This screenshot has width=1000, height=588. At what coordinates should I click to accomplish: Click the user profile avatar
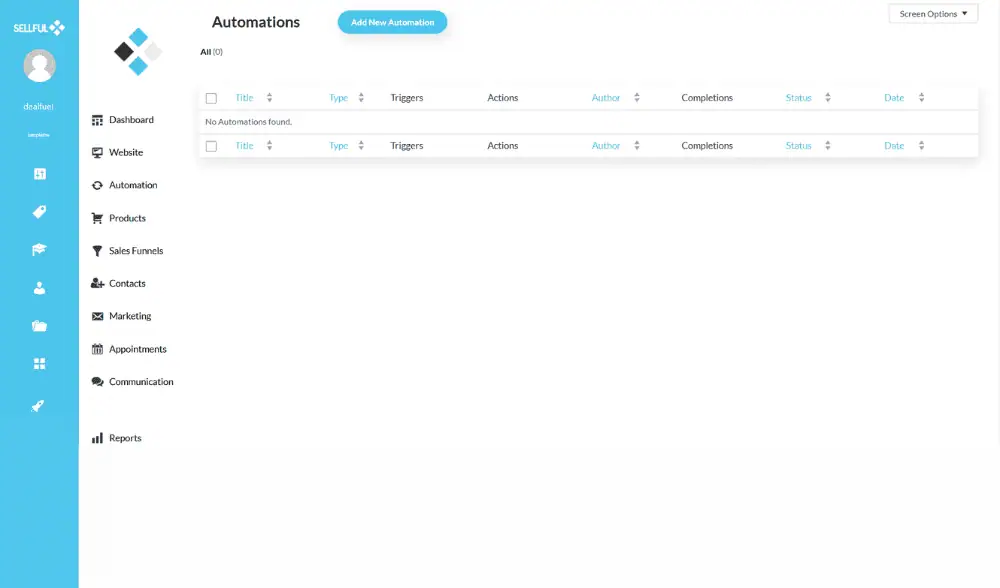(39, 66)
